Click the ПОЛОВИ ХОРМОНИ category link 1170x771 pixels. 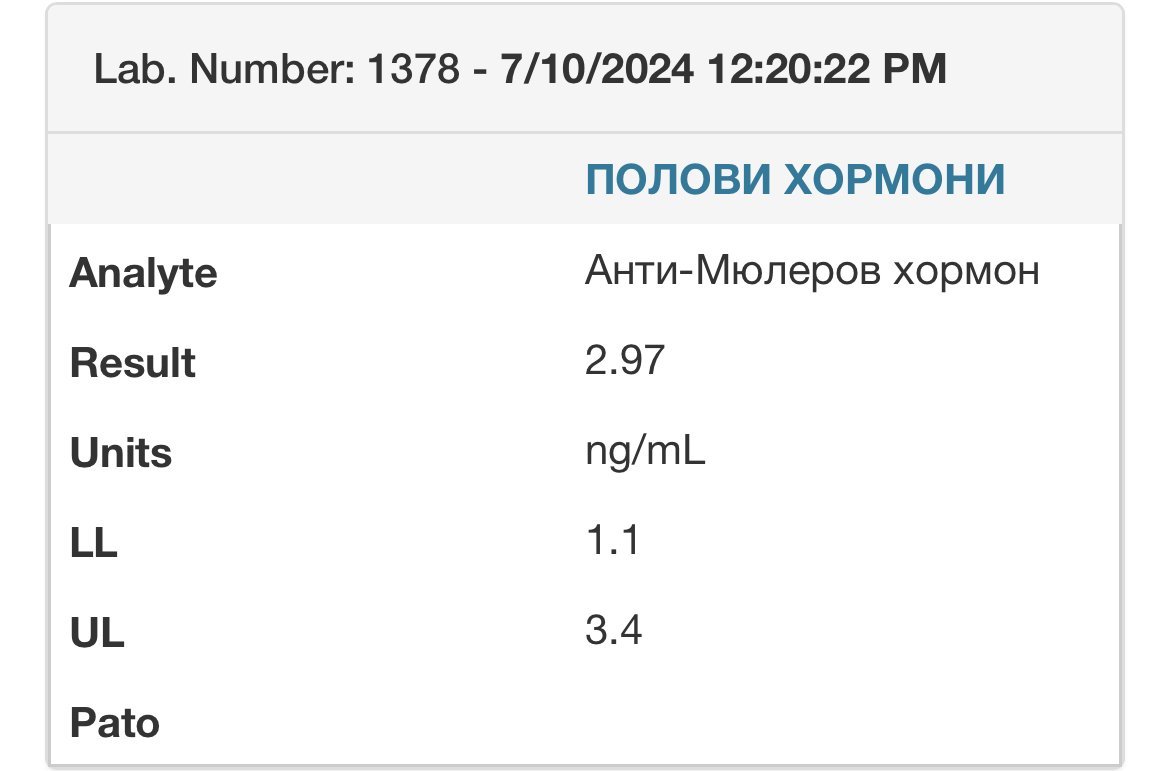(794, 180)
